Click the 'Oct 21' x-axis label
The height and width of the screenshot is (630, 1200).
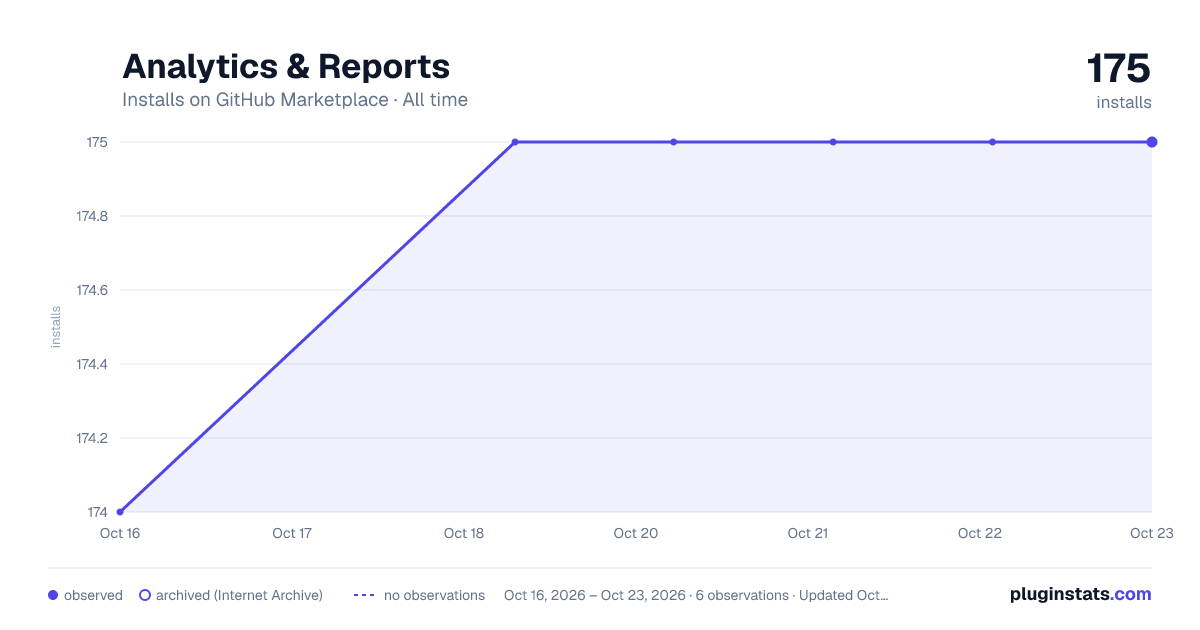[x=807, y=533]
